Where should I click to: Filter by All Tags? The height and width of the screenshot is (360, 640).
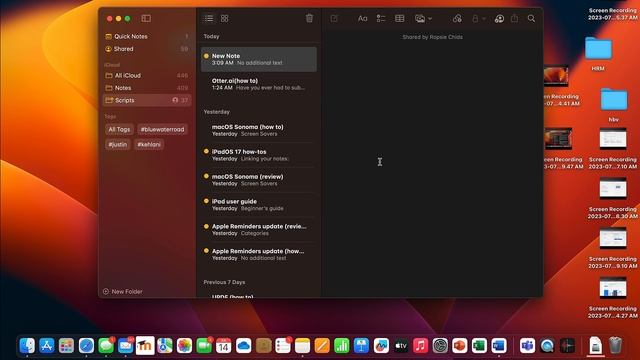[119, 129]
